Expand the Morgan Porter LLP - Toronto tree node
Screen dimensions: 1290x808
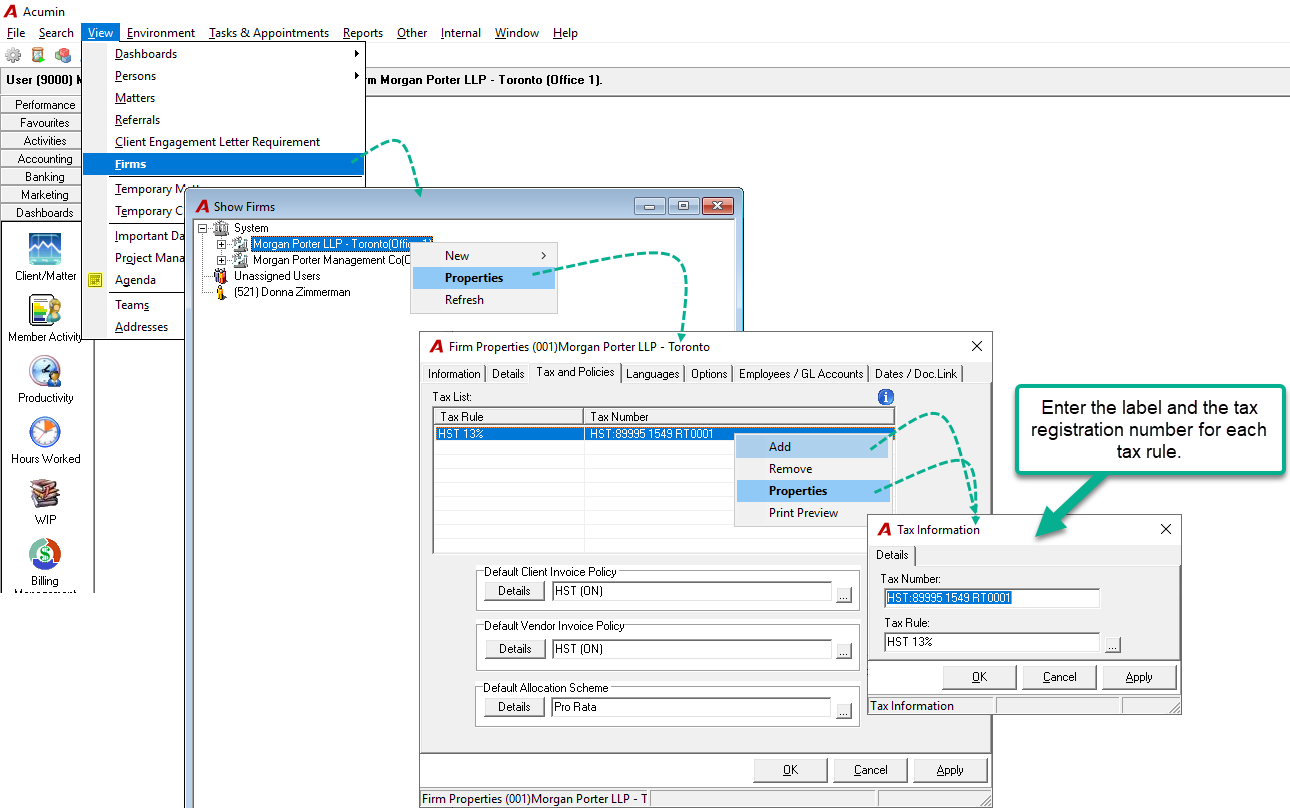click(x=222, y=244)
